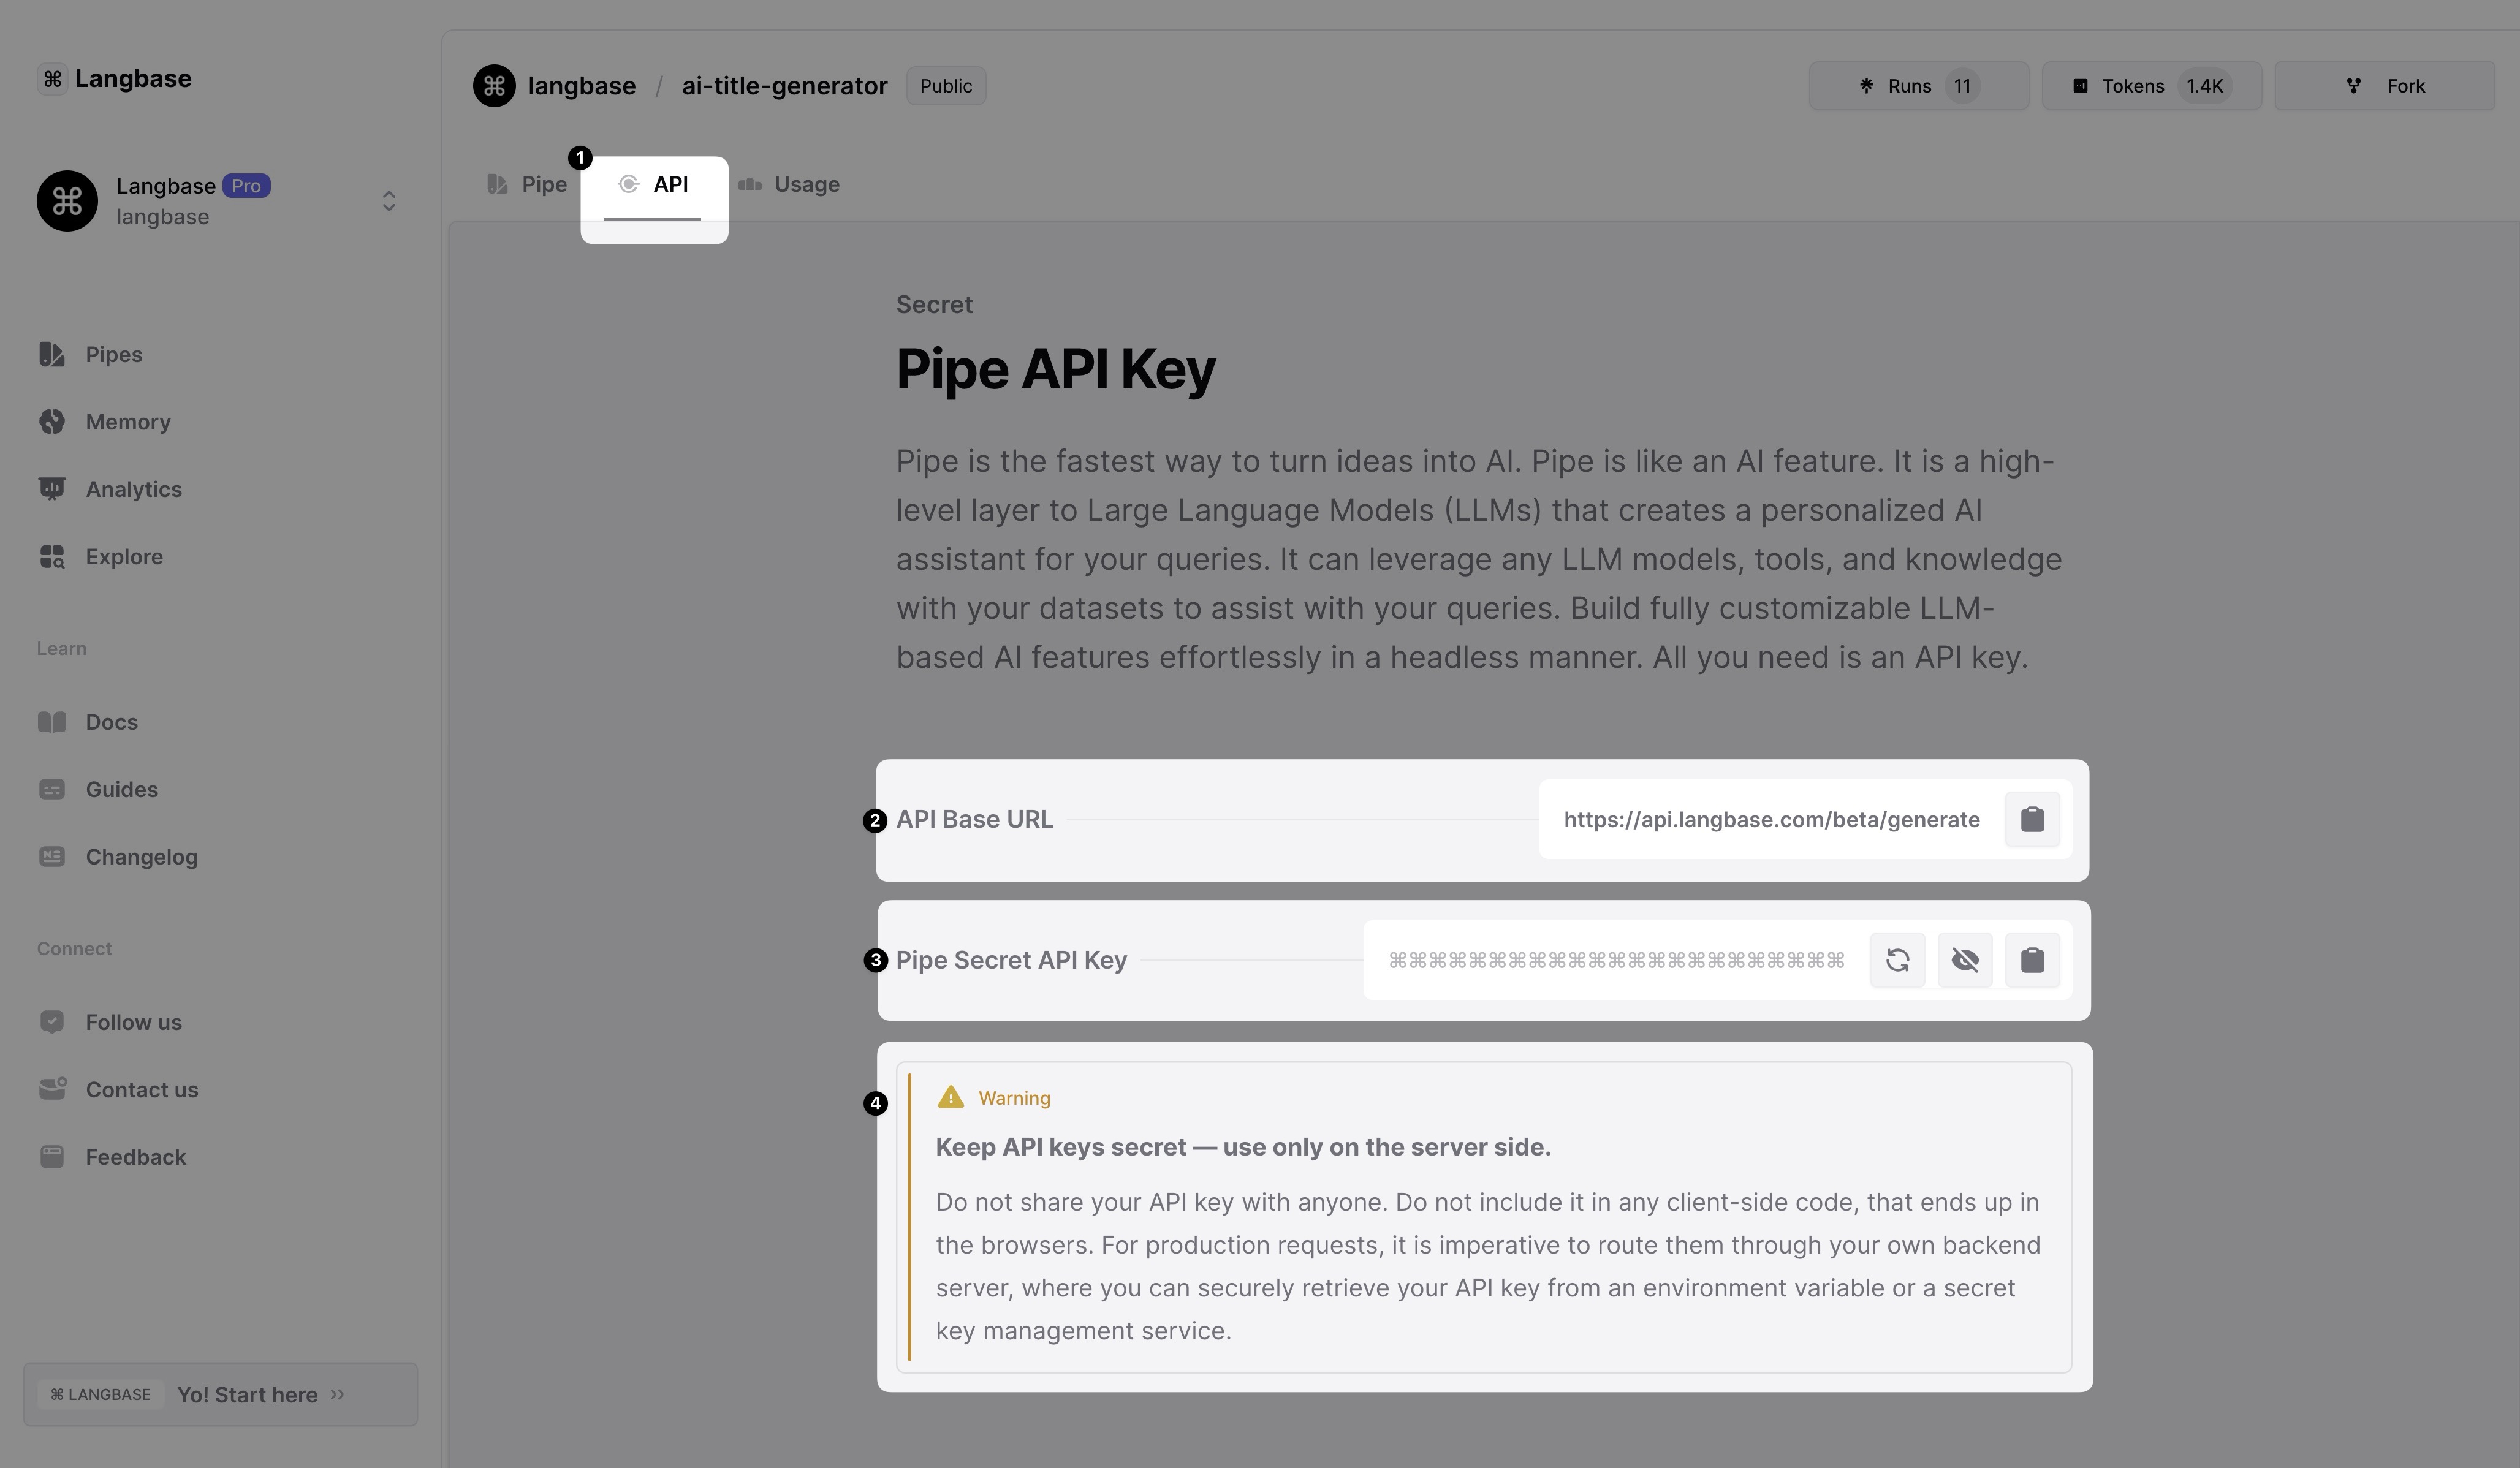
Task: Open the Memory section
Action: pyautogui.click(x=127, y=422)
